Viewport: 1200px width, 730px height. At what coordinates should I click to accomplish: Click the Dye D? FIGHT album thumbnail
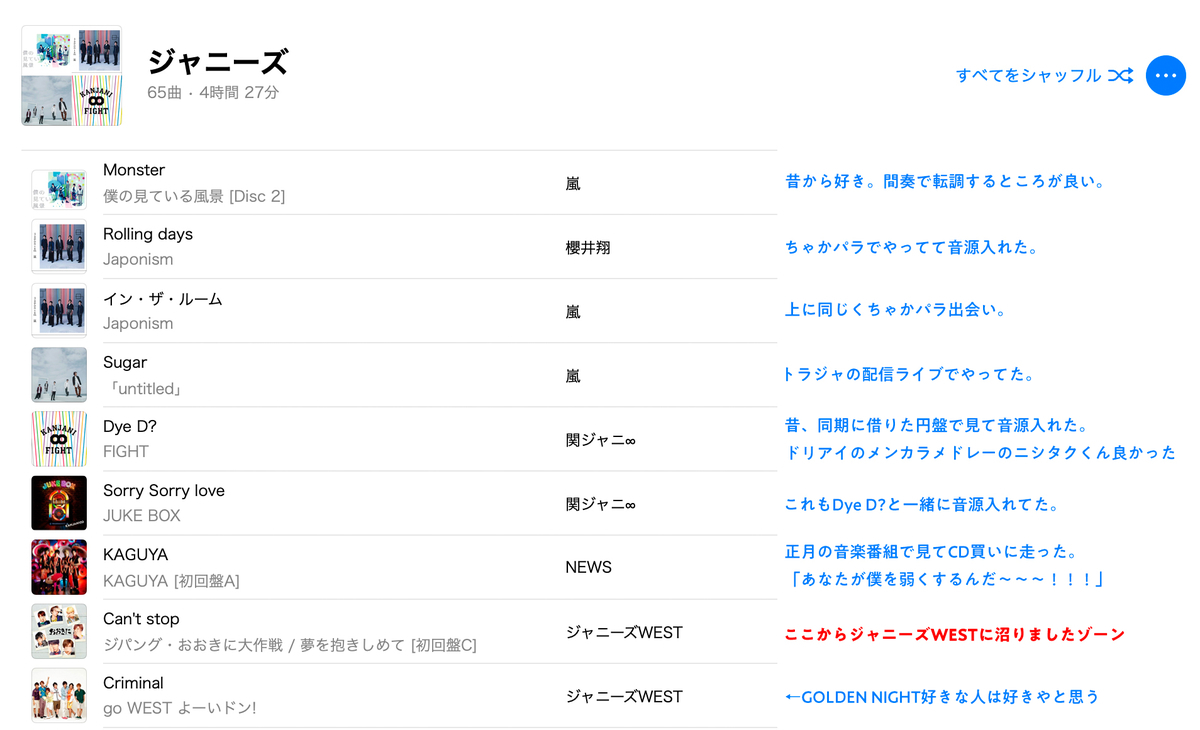click(59, 439)
